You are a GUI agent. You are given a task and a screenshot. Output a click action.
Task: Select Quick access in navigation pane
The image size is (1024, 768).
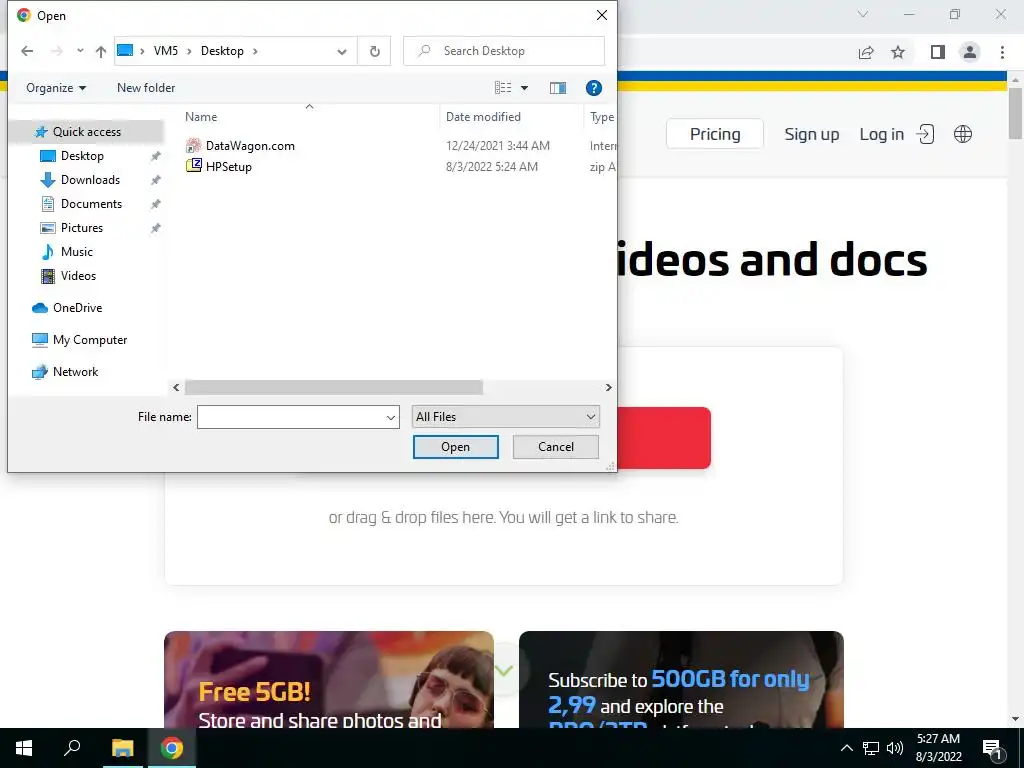(x=86, y=132)
